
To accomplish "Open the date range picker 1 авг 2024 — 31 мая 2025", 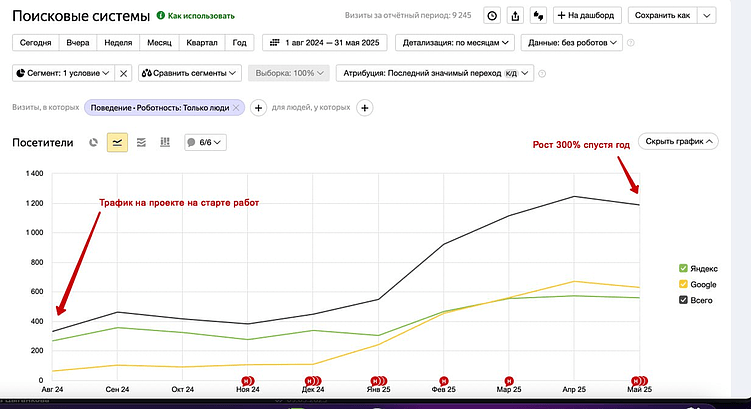I will point(325,43).
